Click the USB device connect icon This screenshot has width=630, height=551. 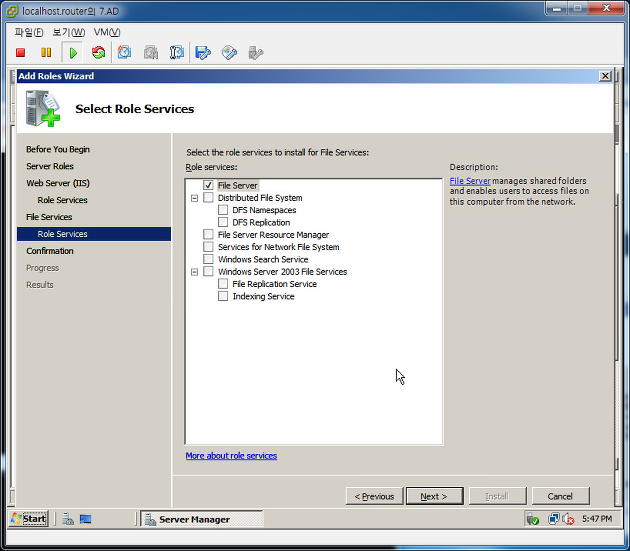[x=256, y=53]
